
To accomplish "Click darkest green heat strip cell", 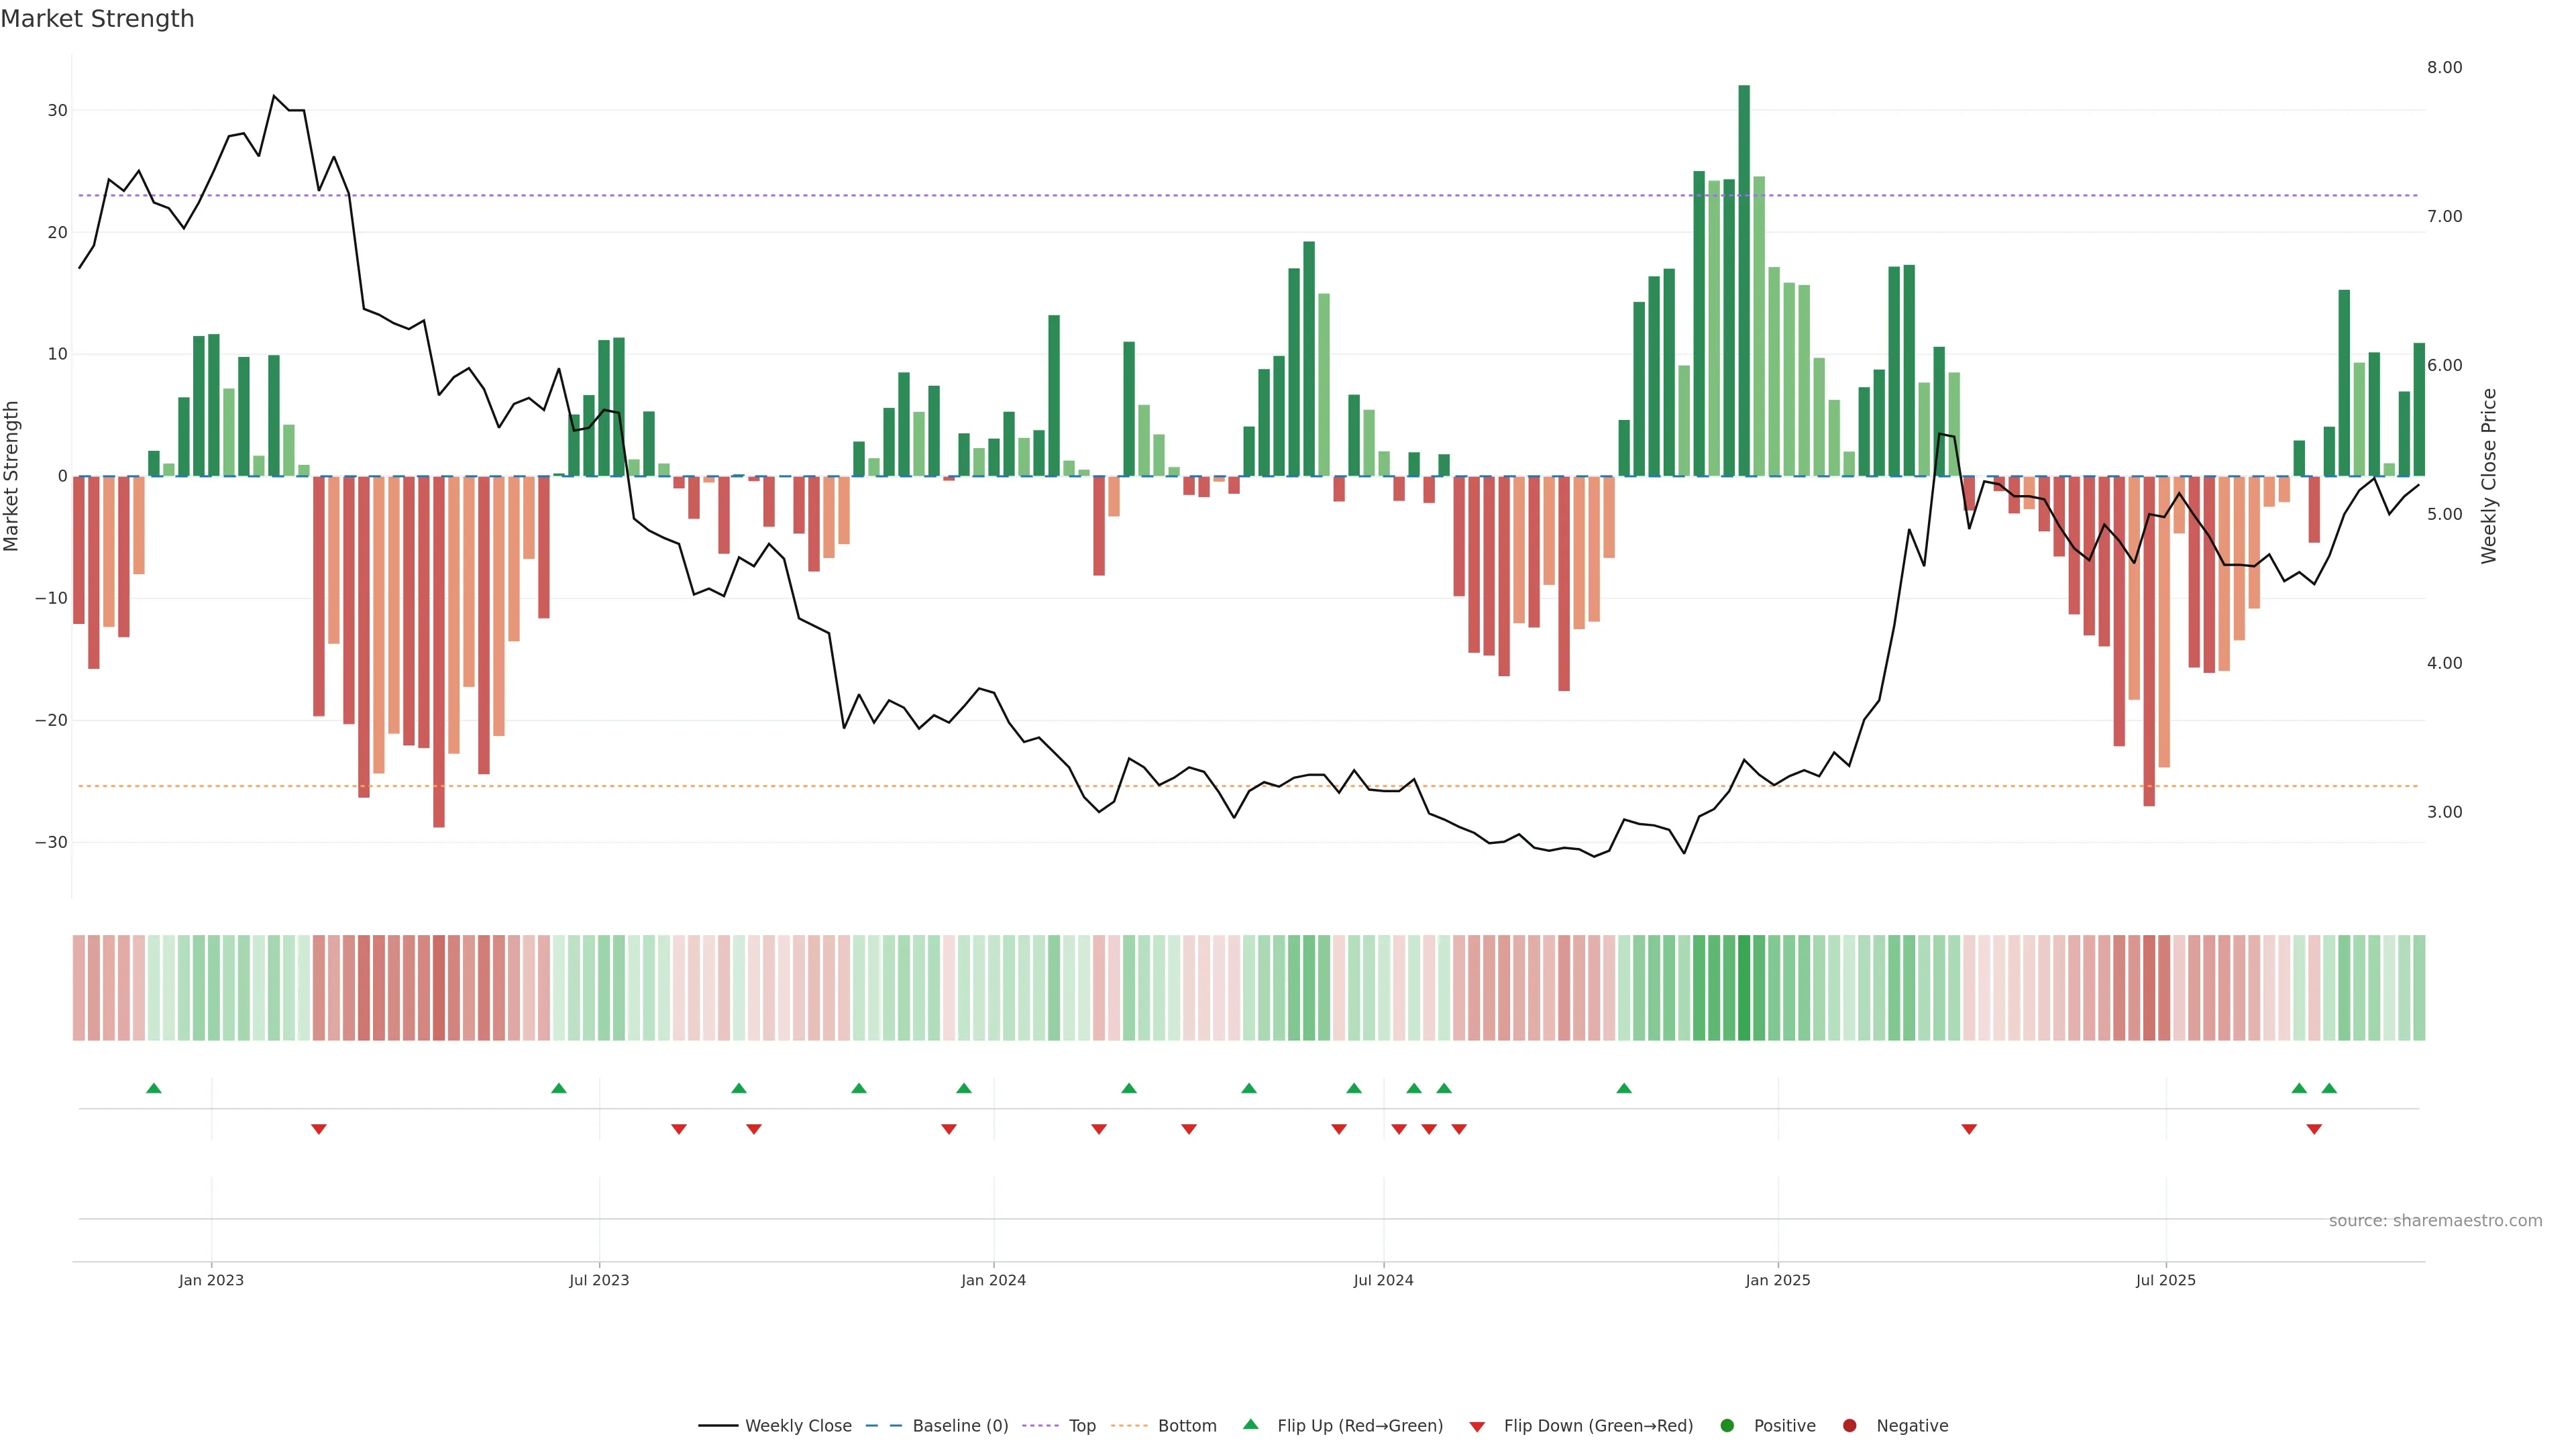I will [1744, 988].
